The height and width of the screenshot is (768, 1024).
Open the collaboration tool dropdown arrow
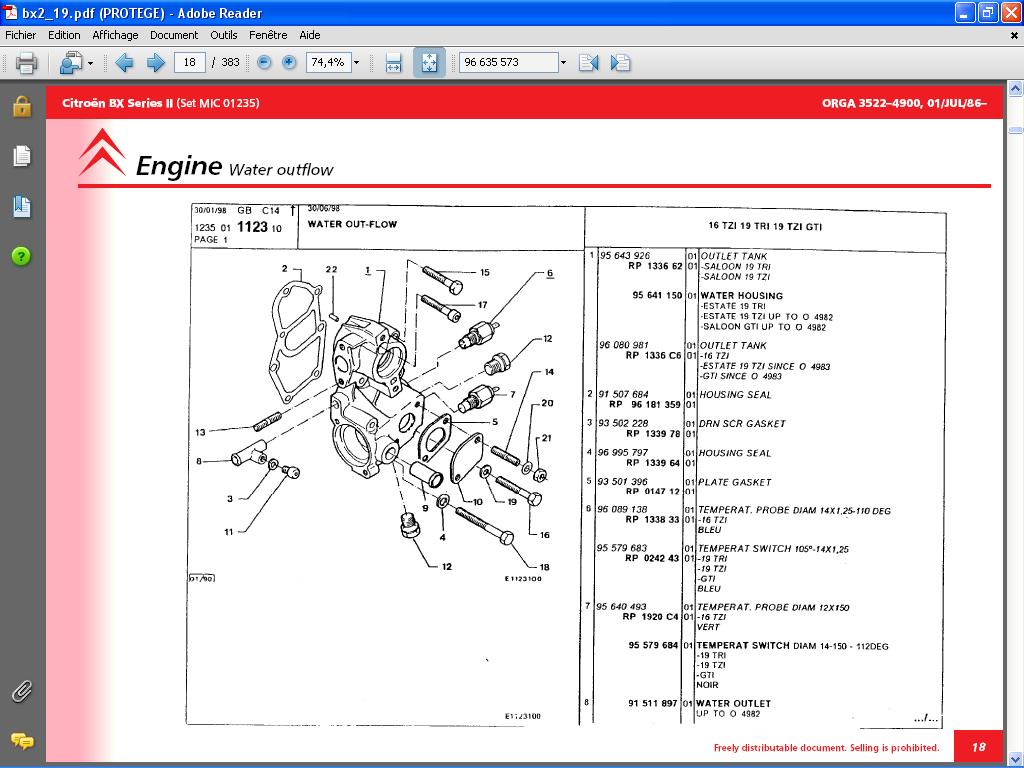click(90, 63)
